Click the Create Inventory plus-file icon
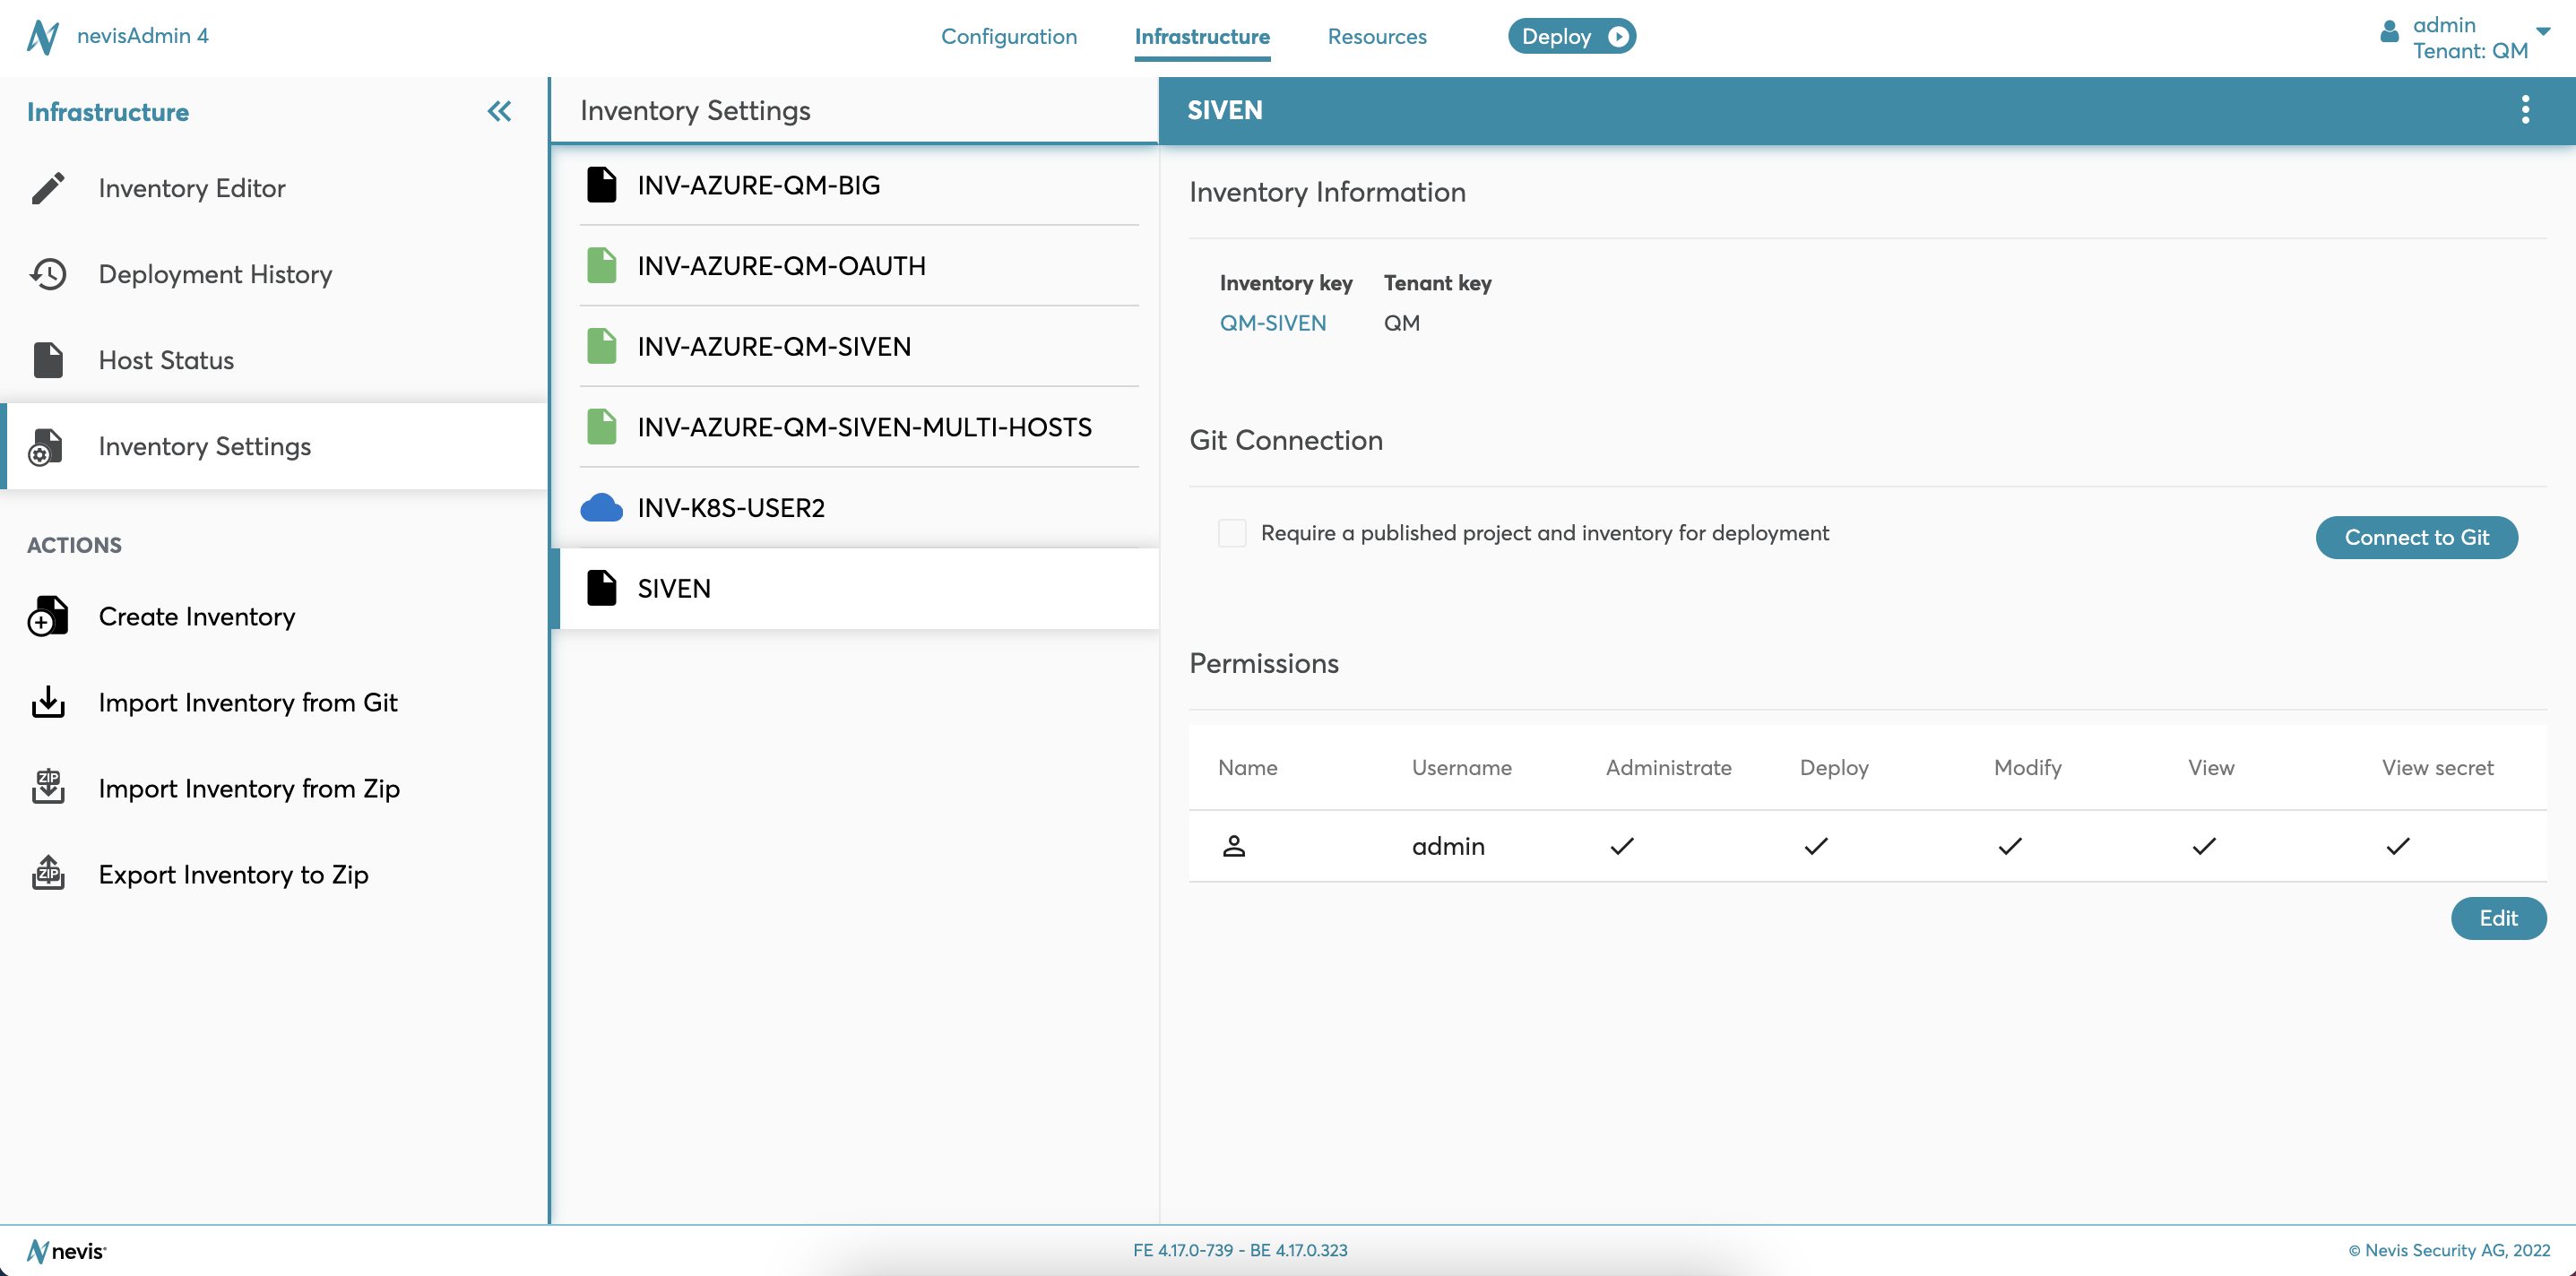 pyautogui.click(x=47, y=617)
